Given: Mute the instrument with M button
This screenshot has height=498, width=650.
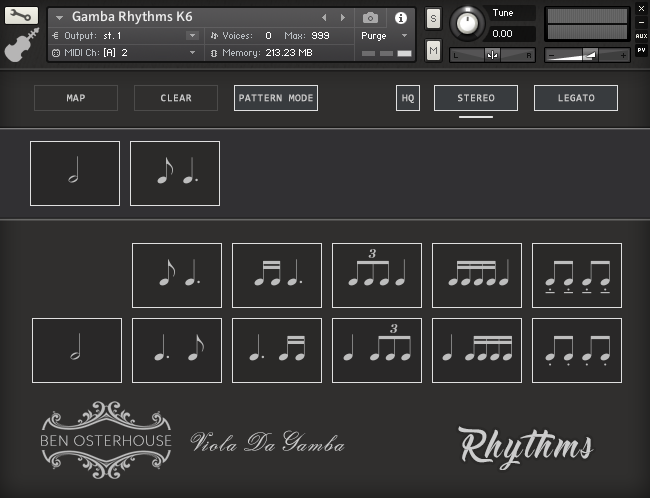Looking at the screenshot, I should (x=433, y=51).
